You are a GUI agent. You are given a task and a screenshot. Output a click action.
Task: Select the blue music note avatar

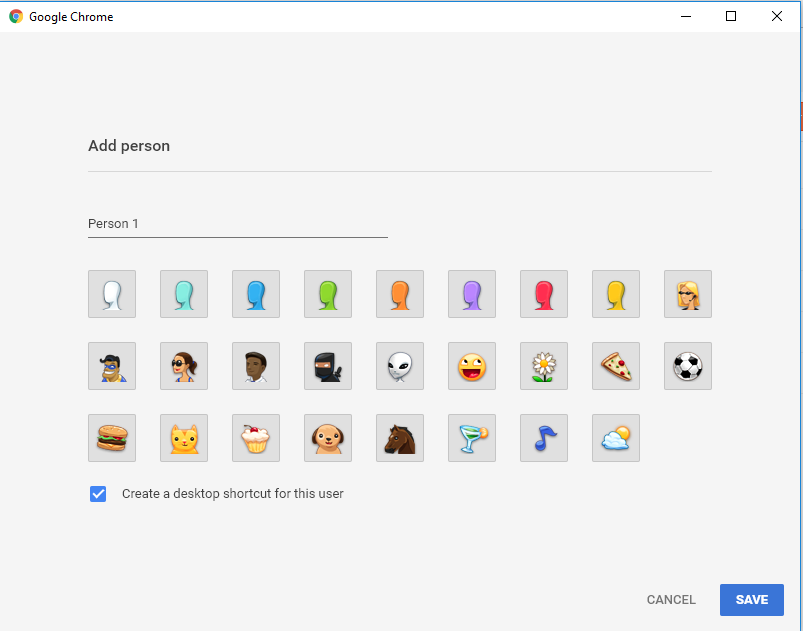[x=544, y=438]
